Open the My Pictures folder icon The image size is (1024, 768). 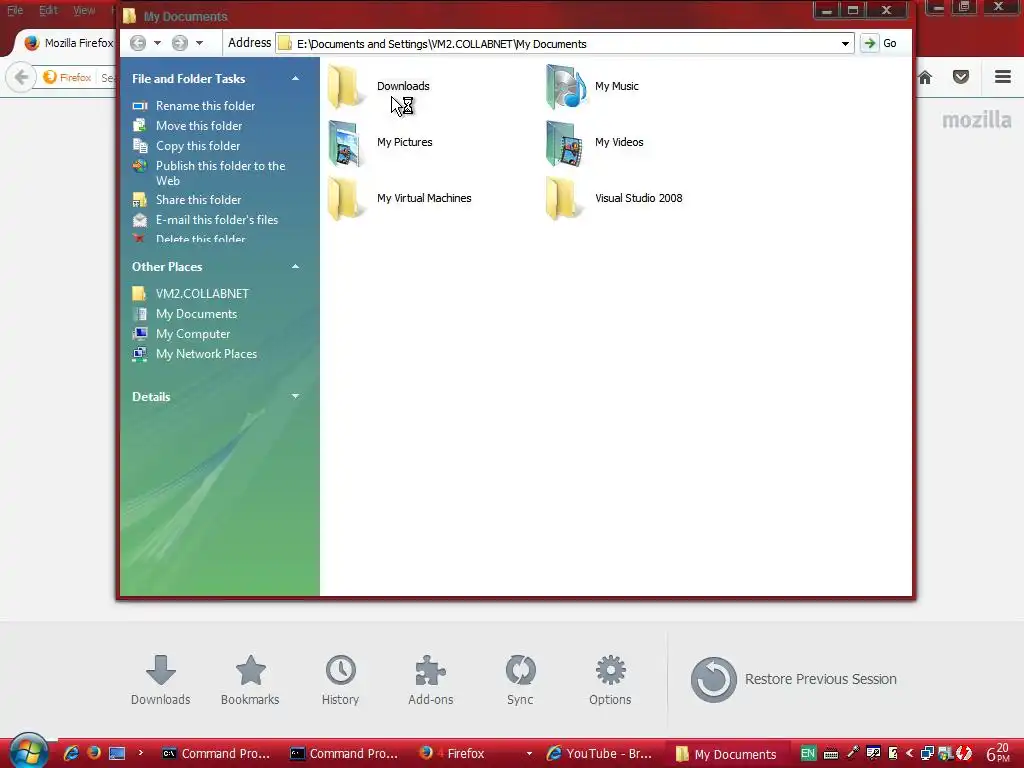point(346,142)
